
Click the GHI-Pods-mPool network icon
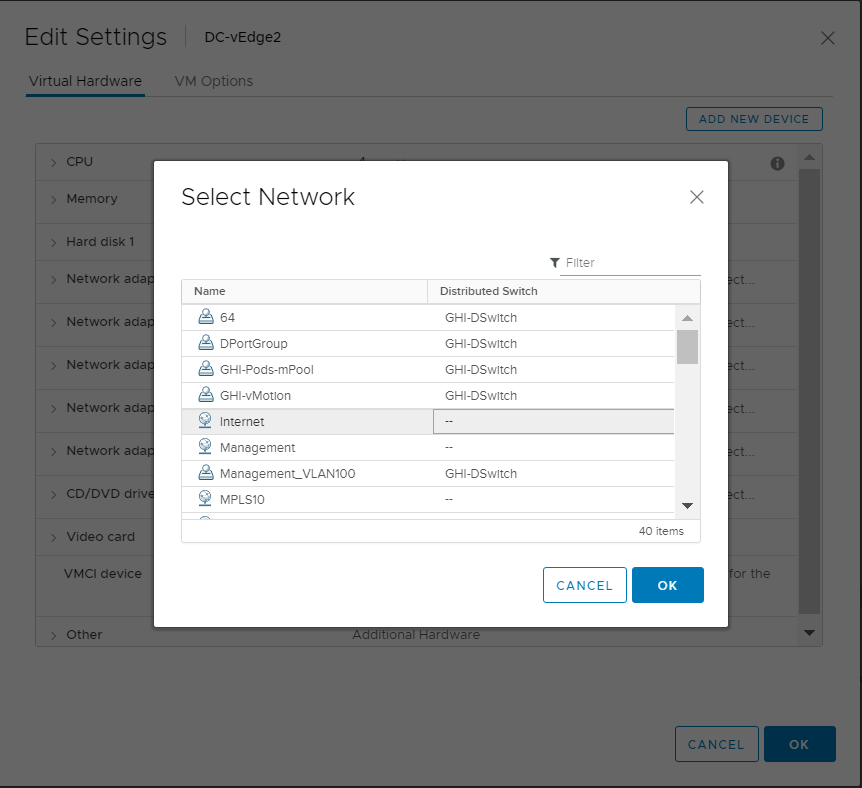(206, 369)
